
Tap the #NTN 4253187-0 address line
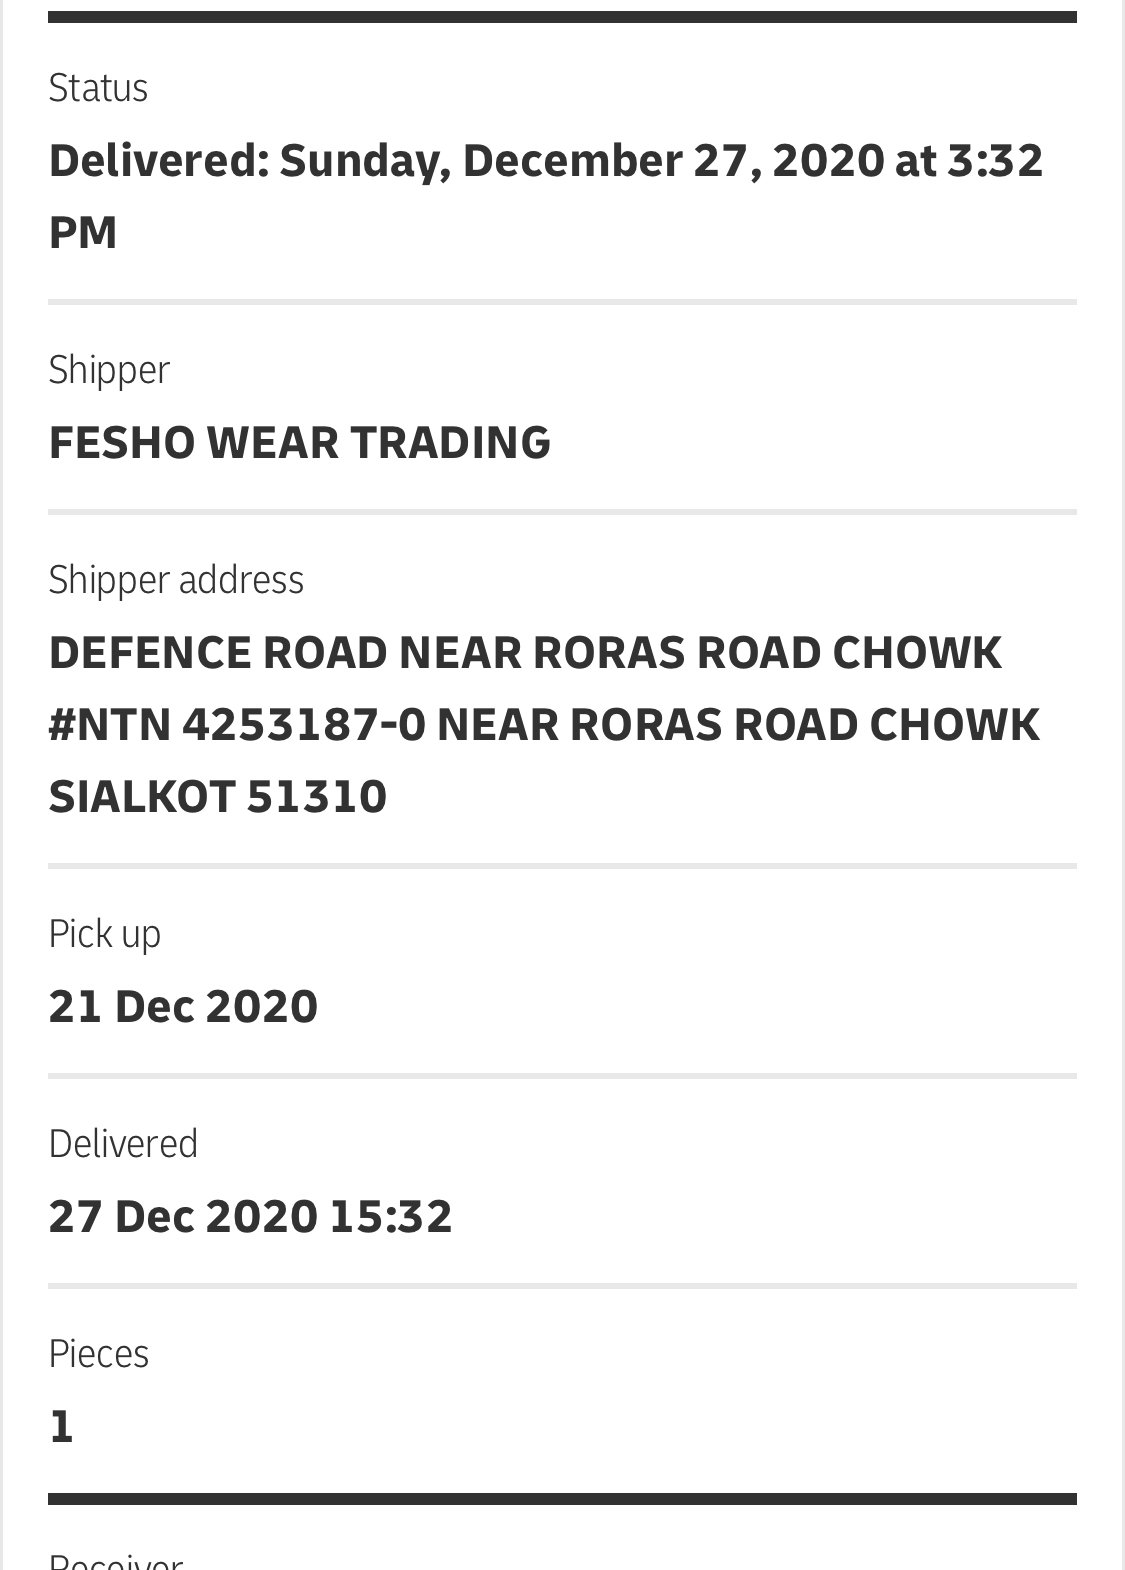(x=545, y=725)
